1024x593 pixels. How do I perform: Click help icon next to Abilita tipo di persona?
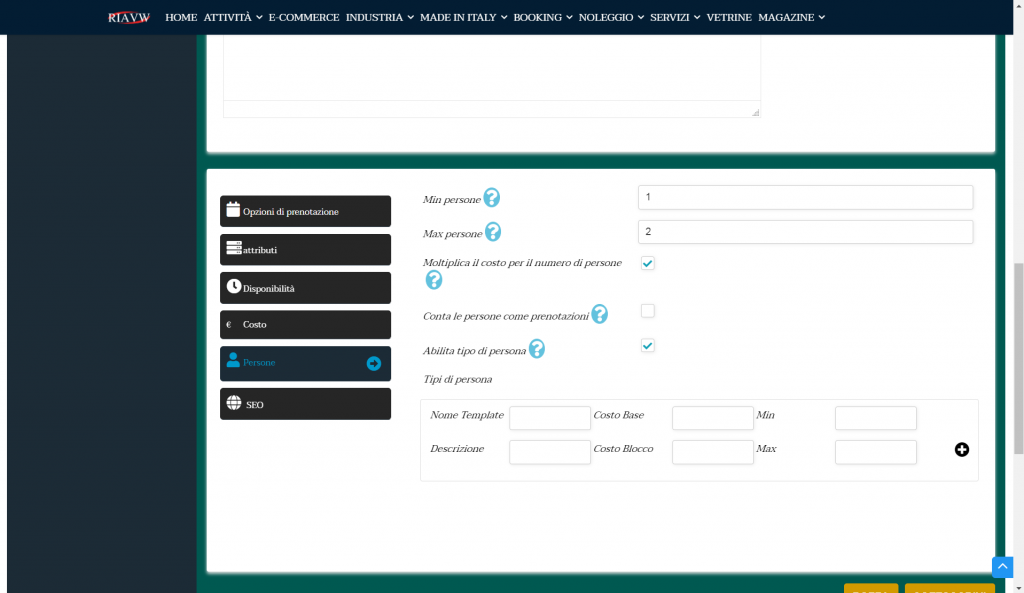537,349
